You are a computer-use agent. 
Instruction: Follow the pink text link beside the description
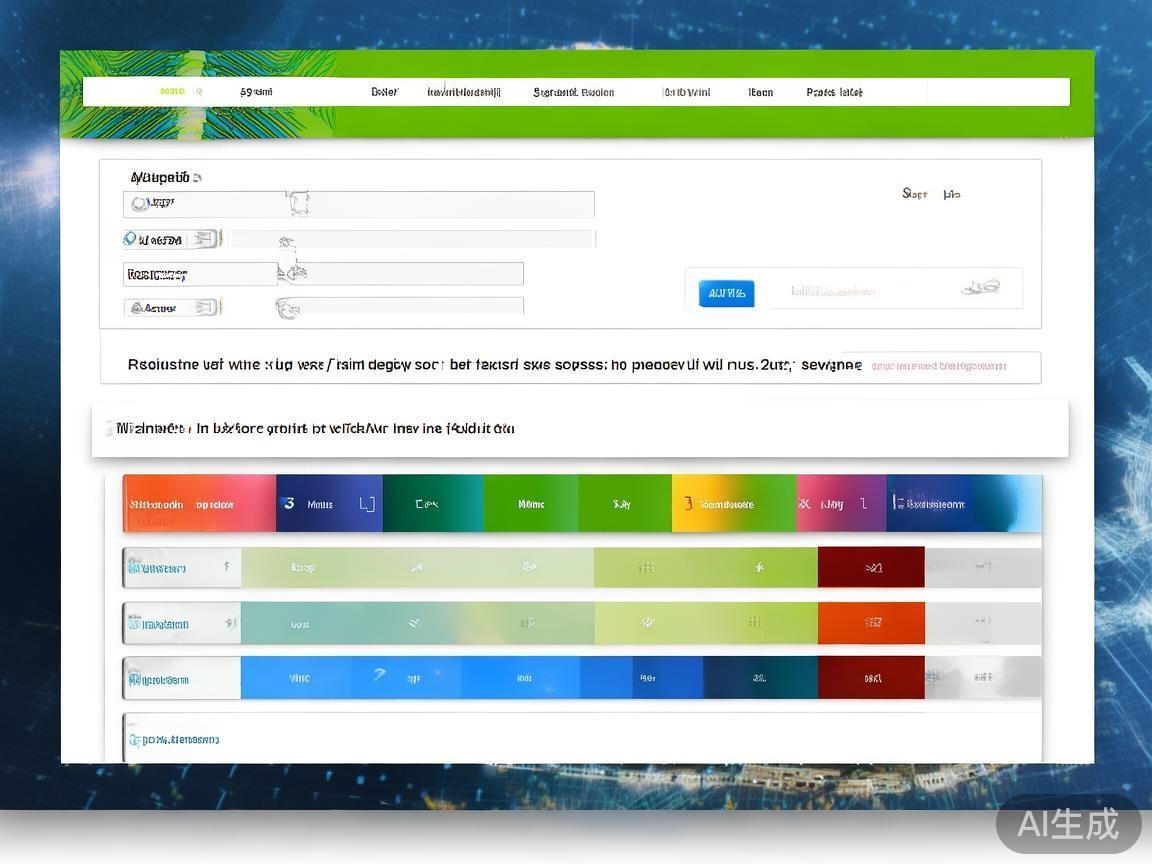pos(938,366)
